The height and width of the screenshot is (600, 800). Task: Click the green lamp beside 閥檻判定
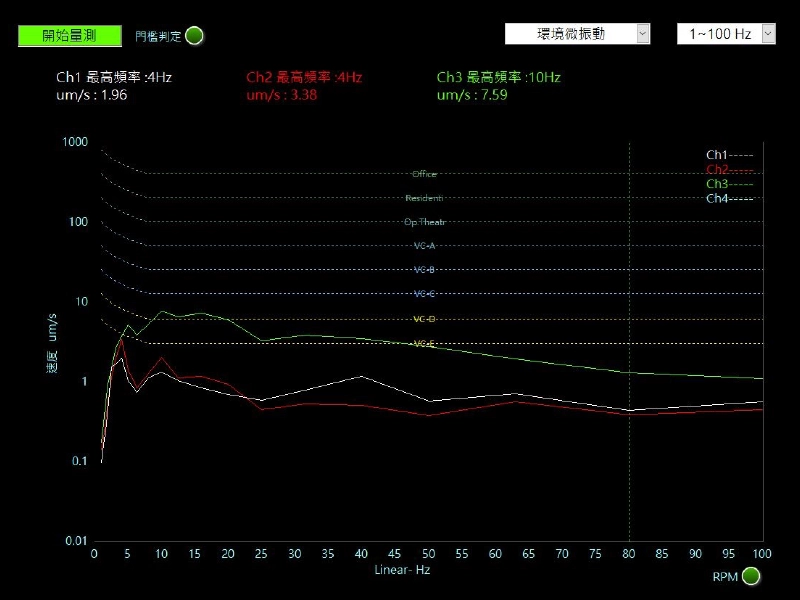point(192,34)
